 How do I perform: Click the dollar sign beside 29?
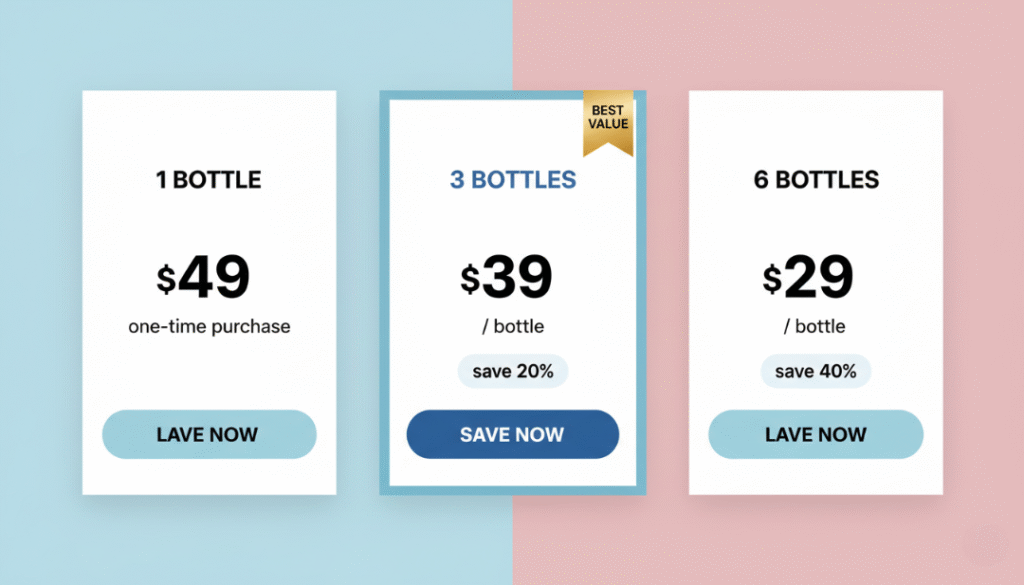pos(772,279)
